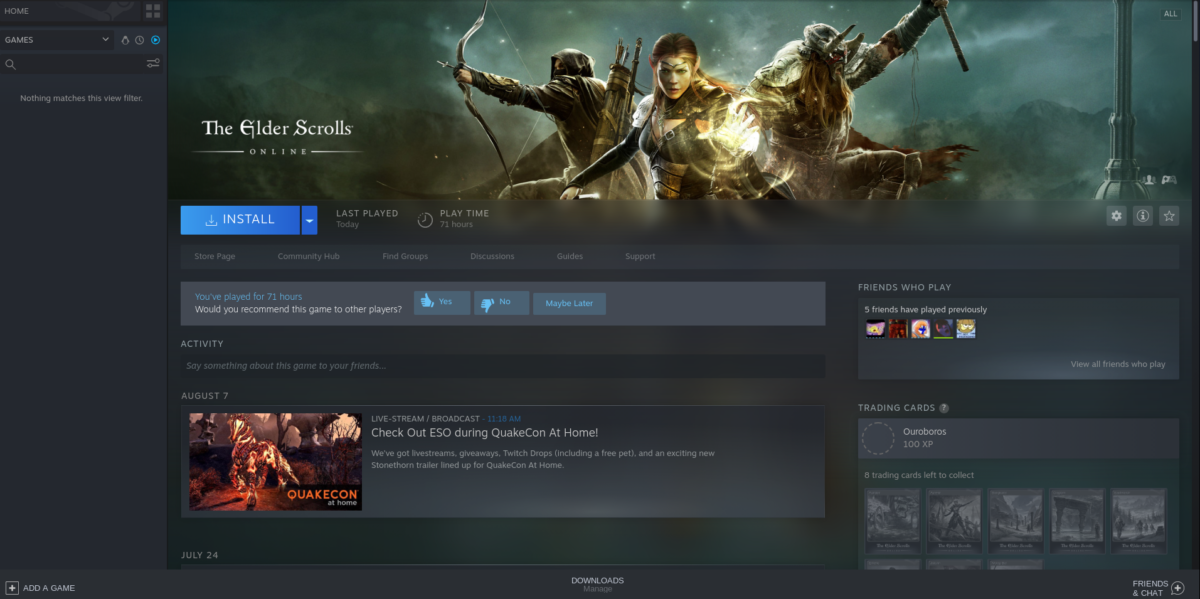Click the activity post input field
Viewport: 1200px width, 599px height.
(503, 366)
